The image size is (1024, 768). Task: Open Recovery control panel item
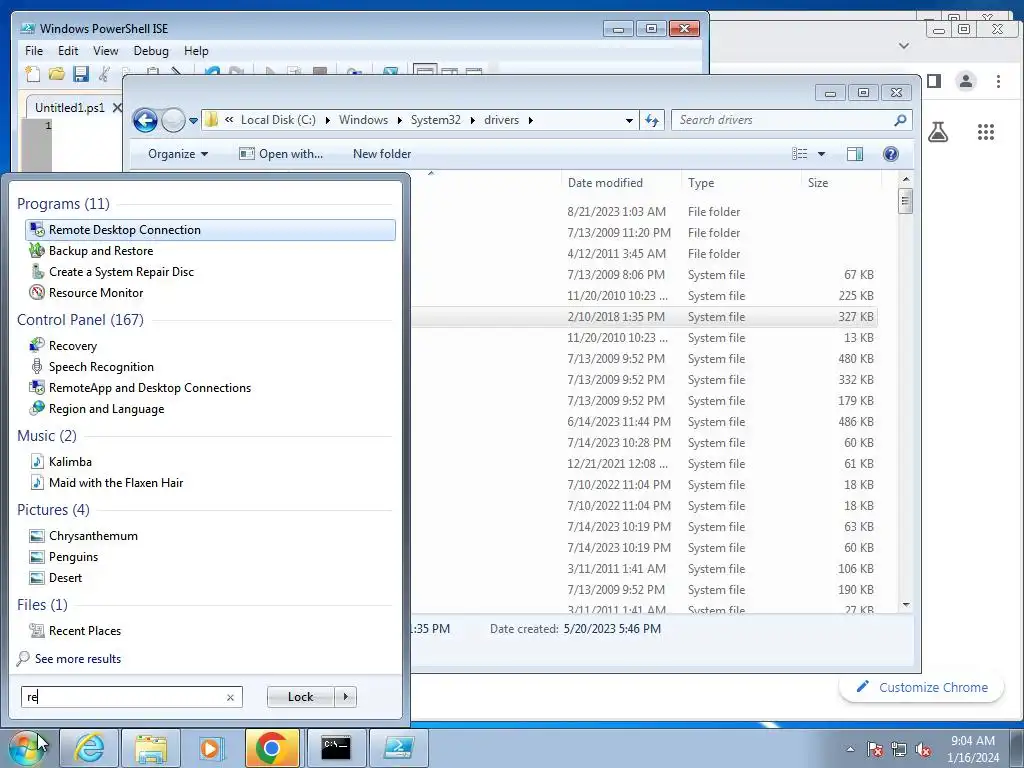72,345
